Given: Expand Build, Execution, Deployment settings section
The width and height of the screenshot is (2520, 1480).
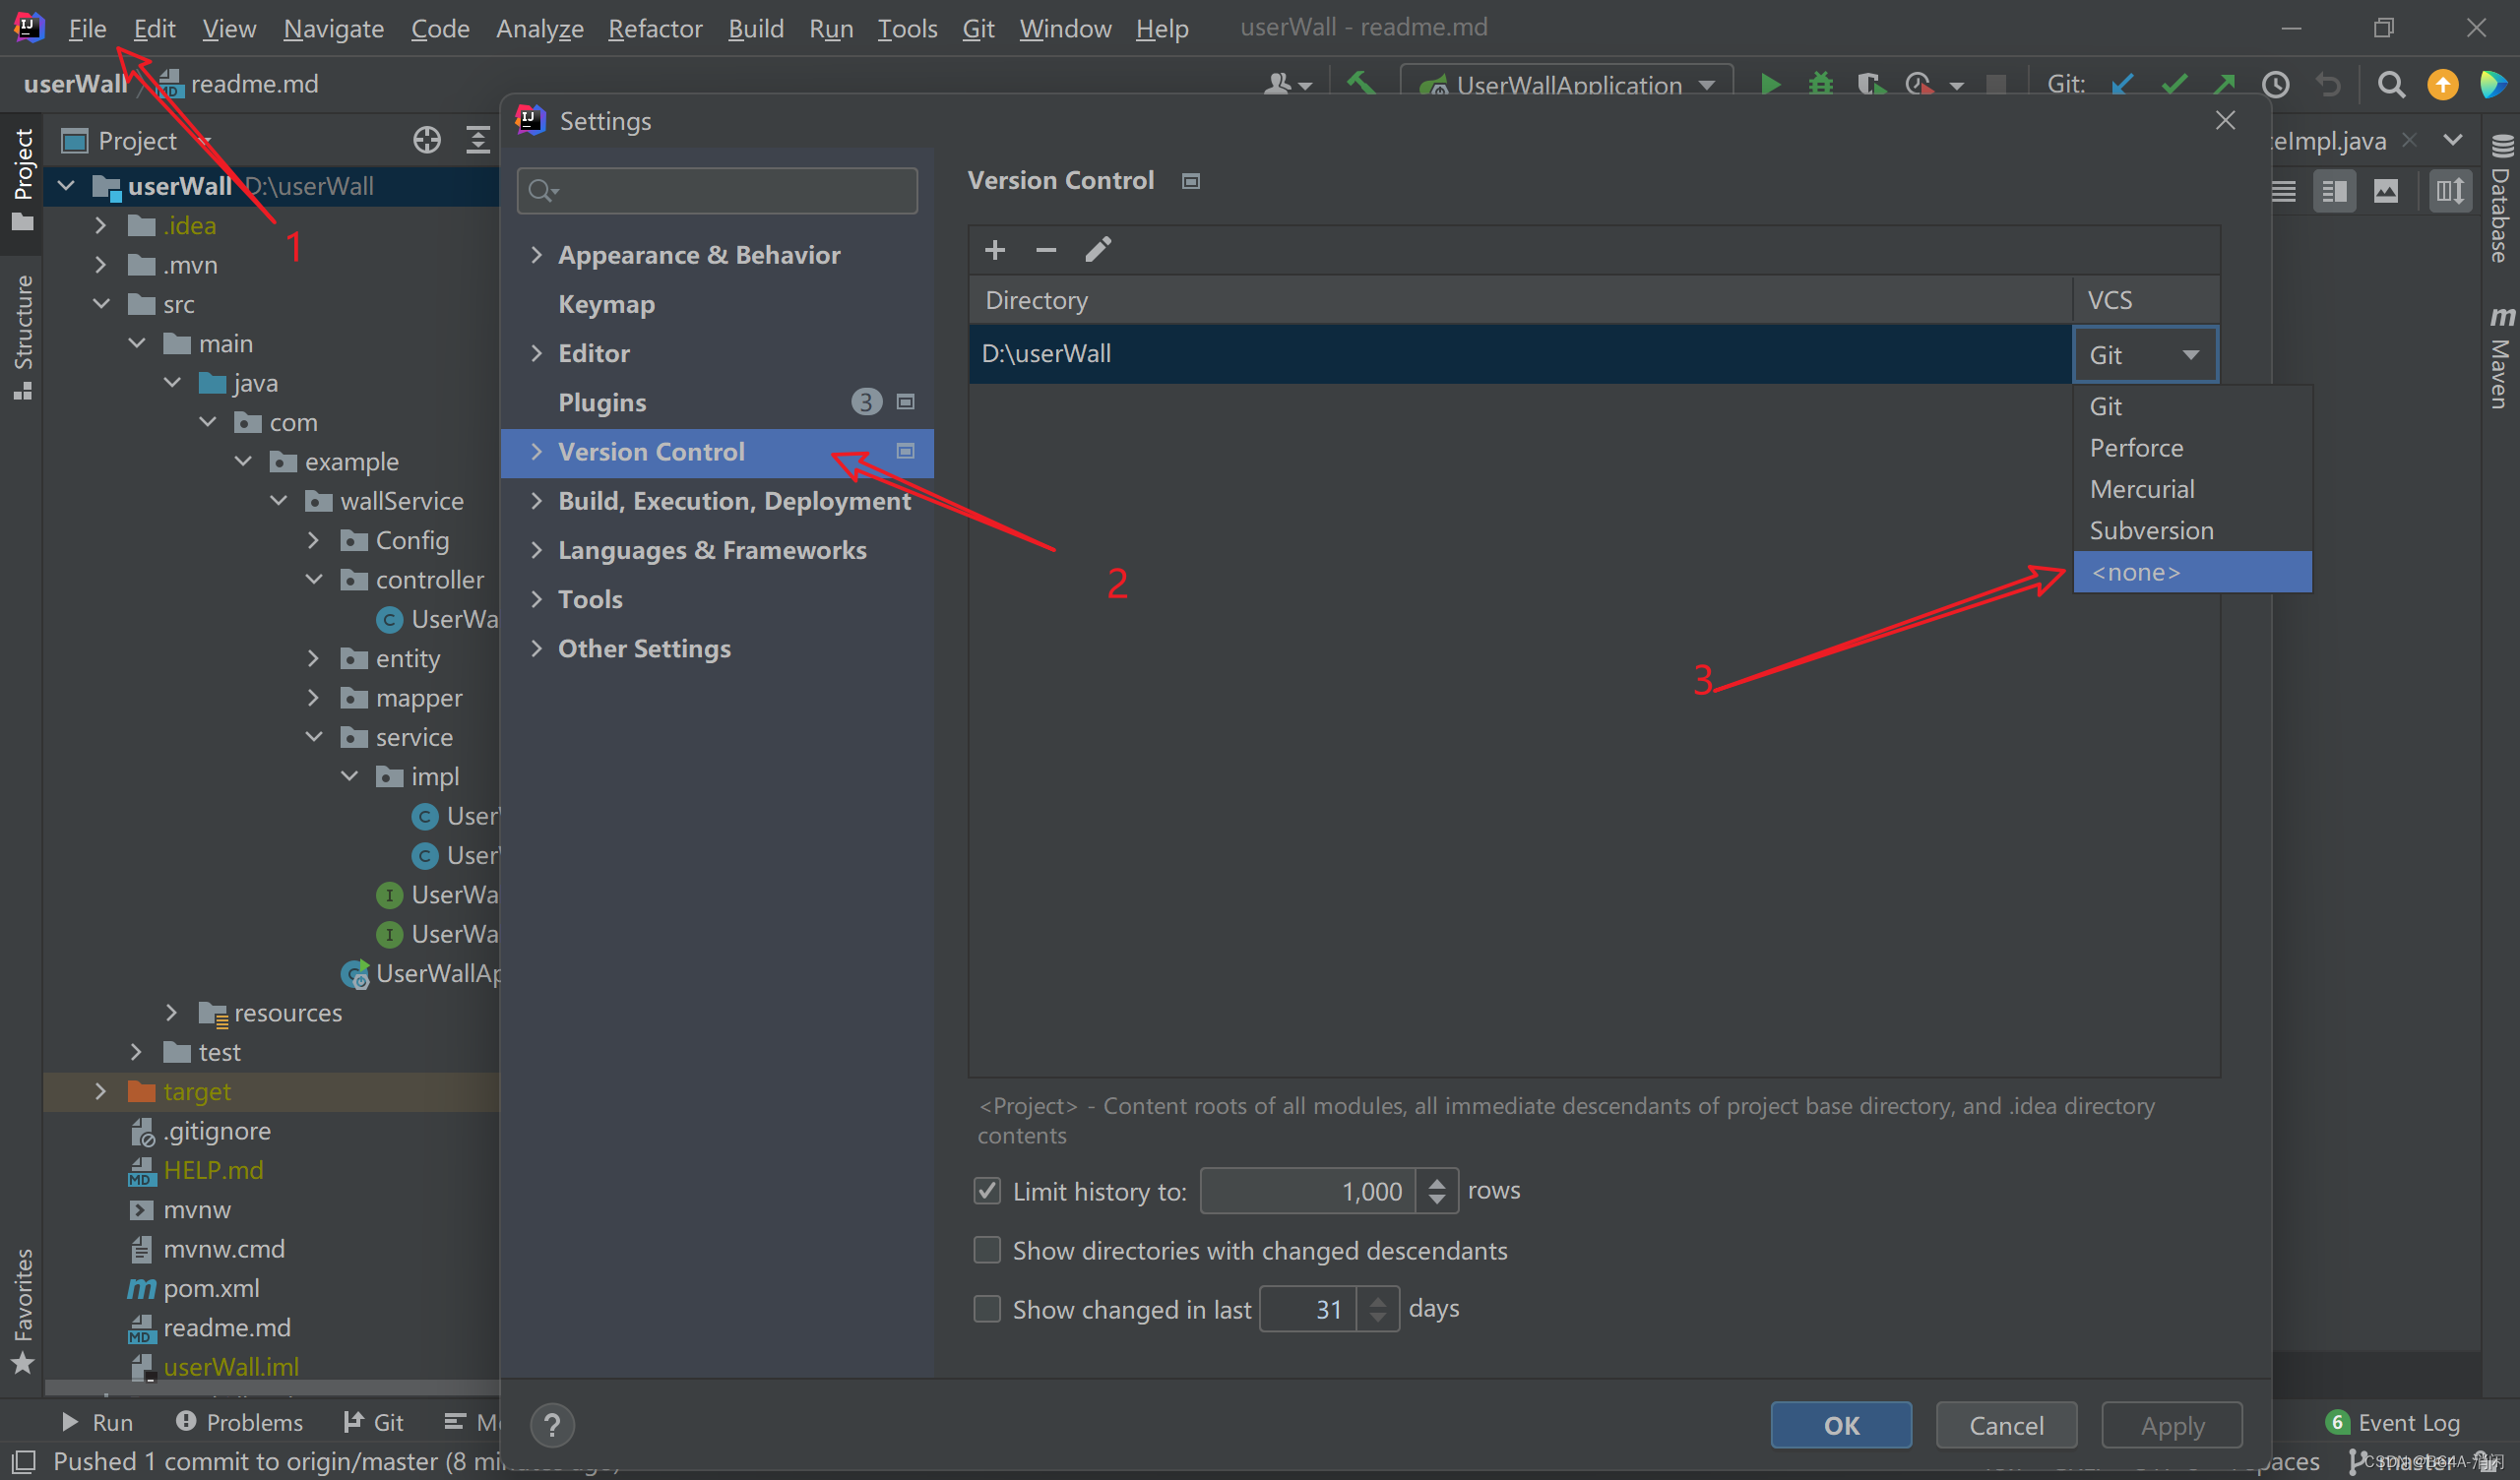Looking at the screenshot, I should click(537, 500).
